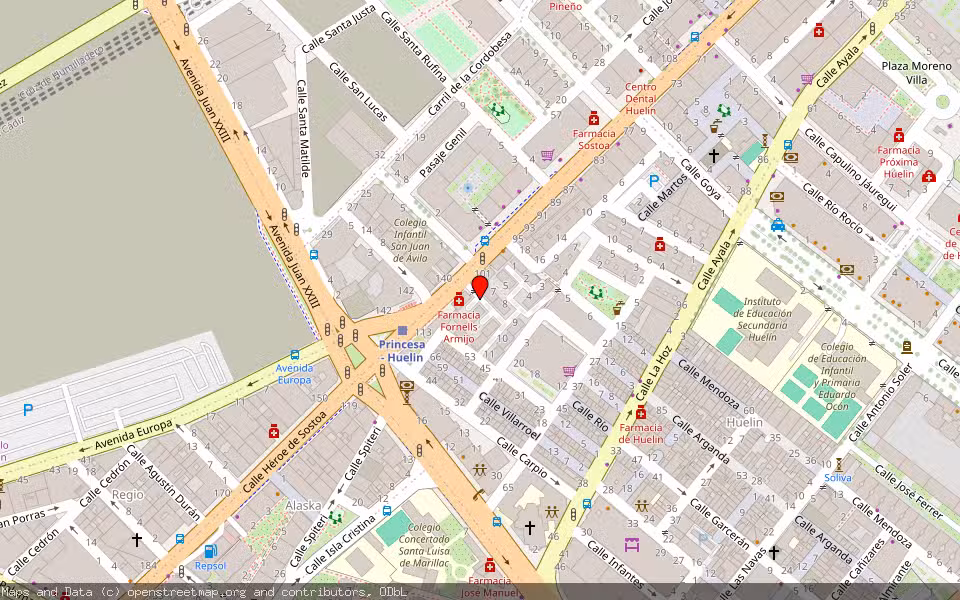The height and width of the screenshot is (600, 960).
Task: Click the Calle Villarroel label
Action: point(510,416)
